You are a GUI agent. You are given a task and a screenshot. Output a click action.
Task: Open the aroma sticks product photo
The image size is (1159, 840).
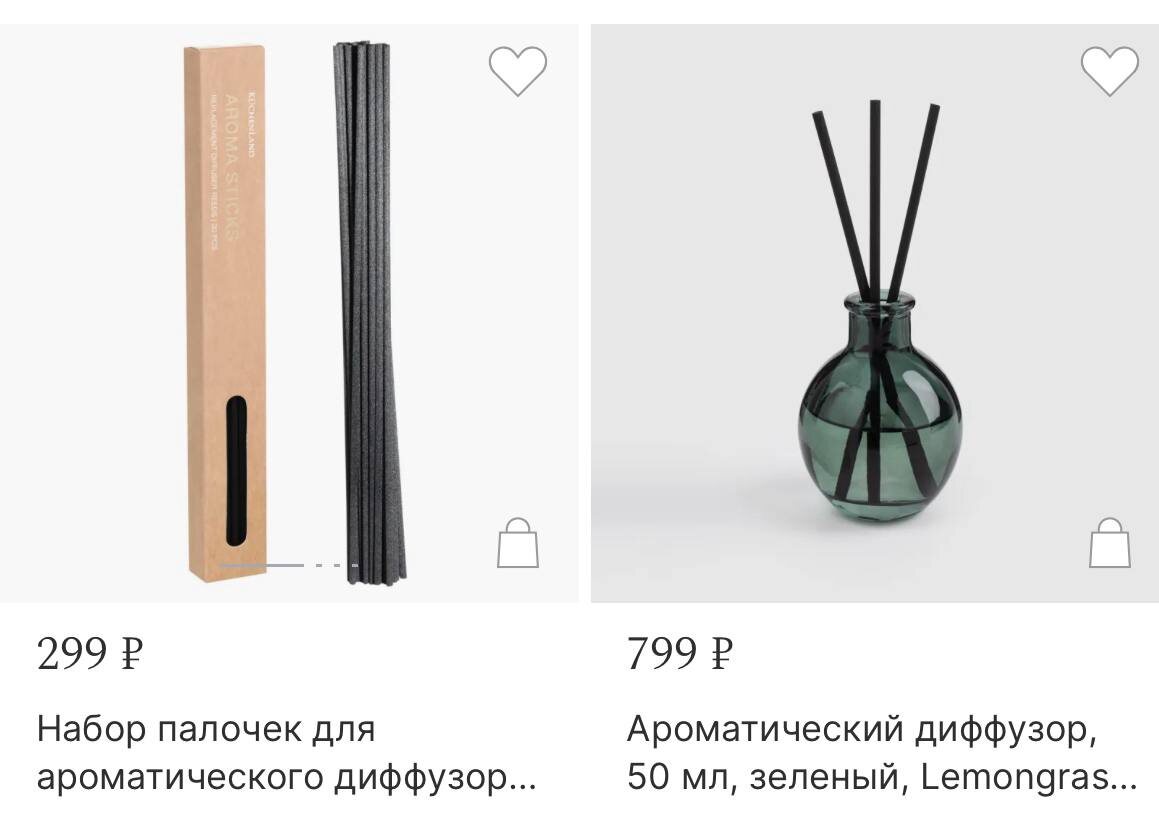point(289,314)
